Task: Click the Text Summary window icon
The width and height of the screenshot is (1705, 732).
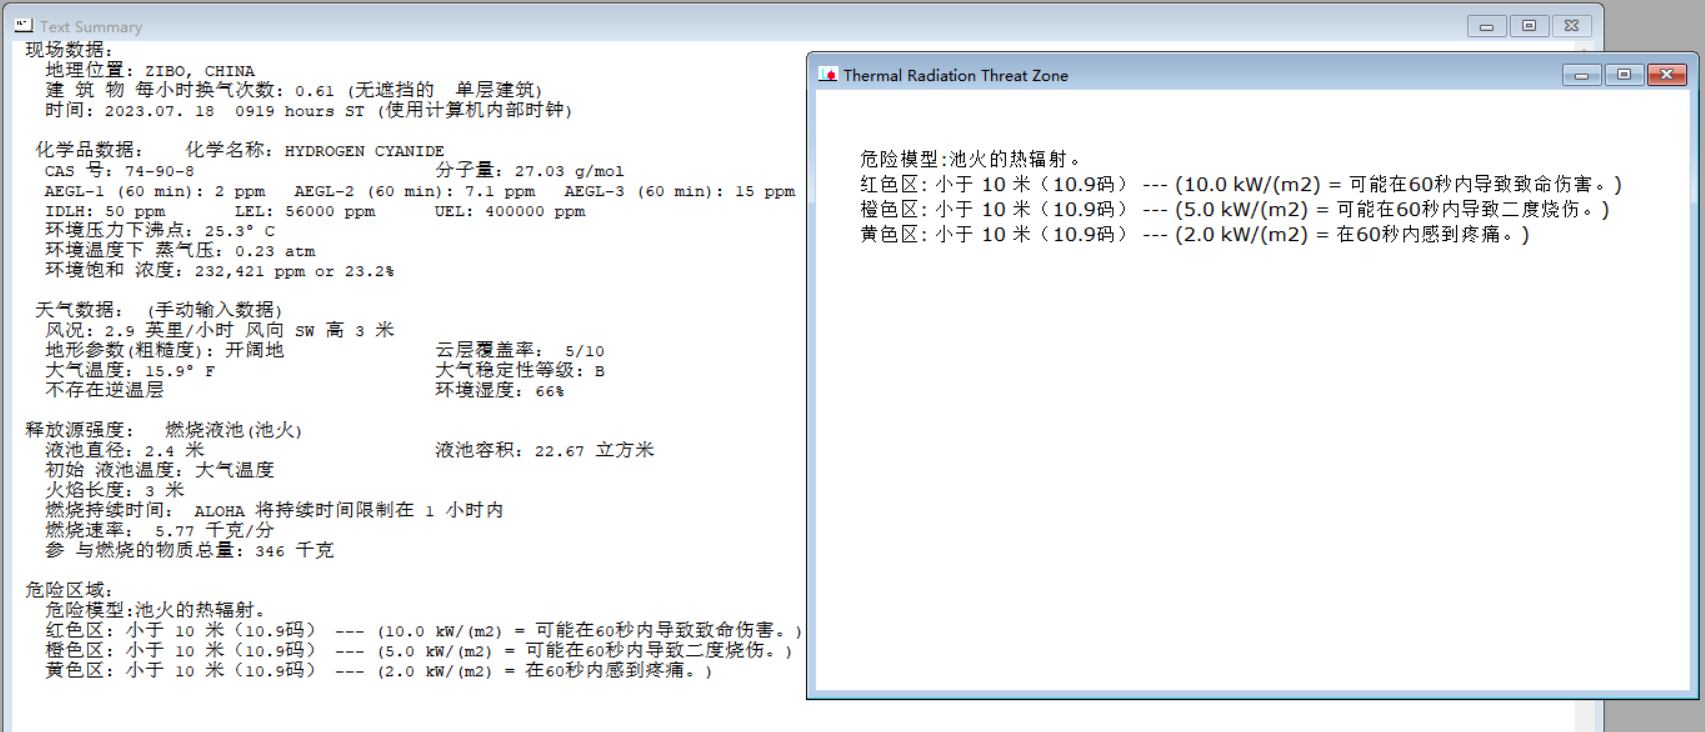Action: tap(24, 25)
